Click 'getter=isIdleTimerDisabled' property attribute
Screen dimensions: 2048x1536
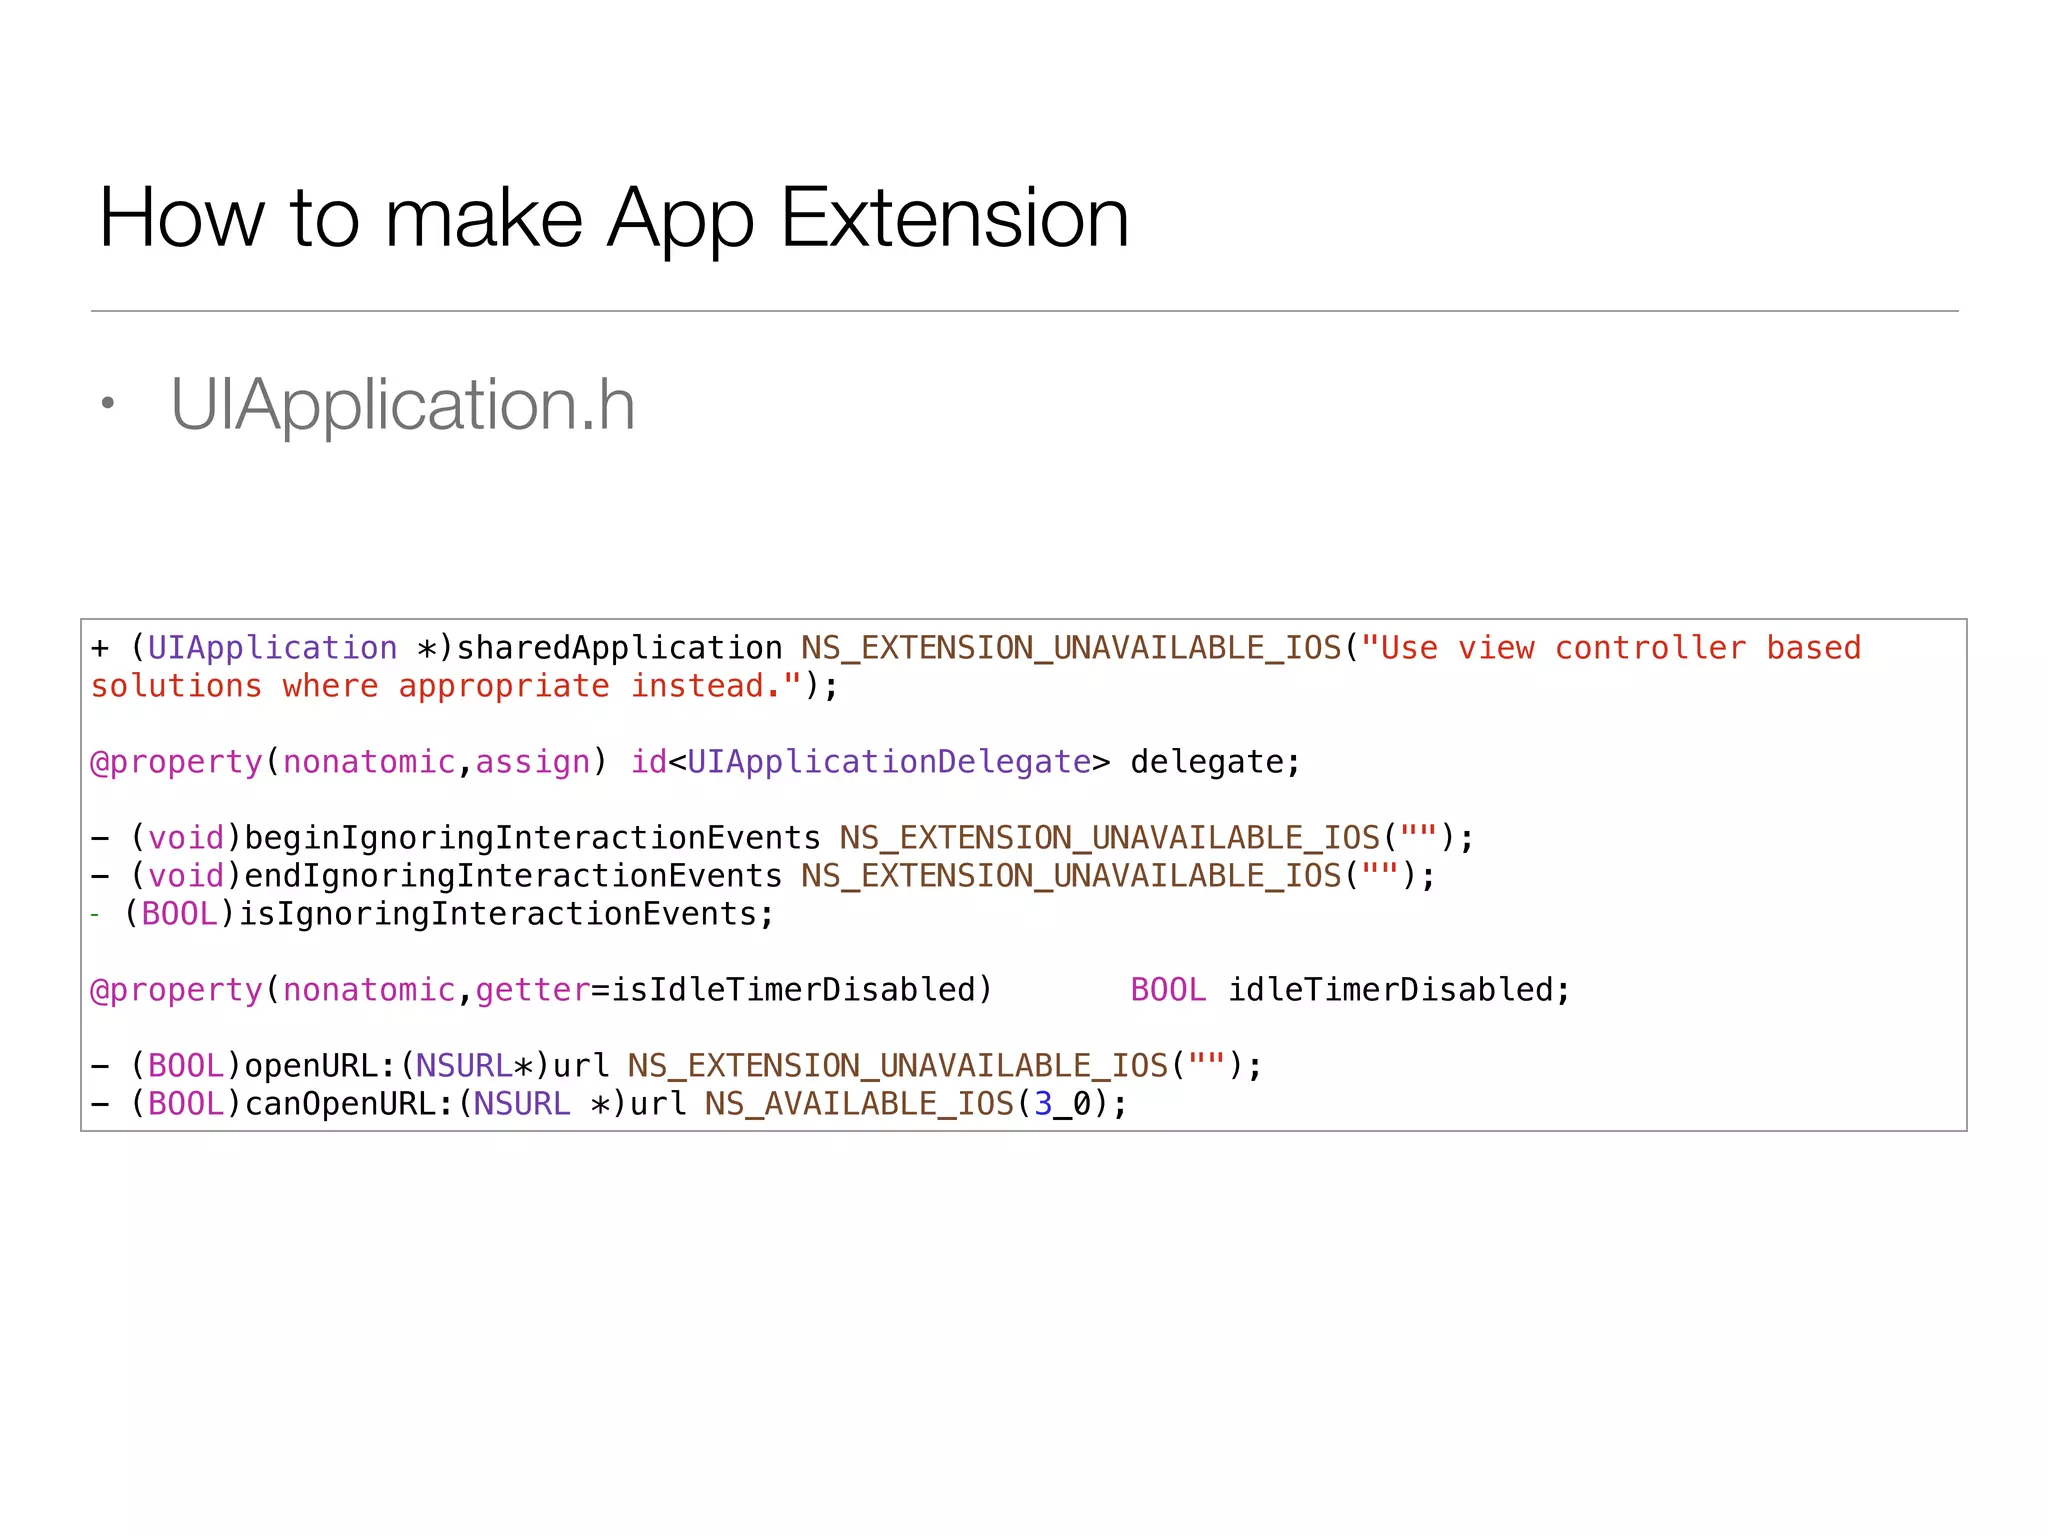click(724, 990)
